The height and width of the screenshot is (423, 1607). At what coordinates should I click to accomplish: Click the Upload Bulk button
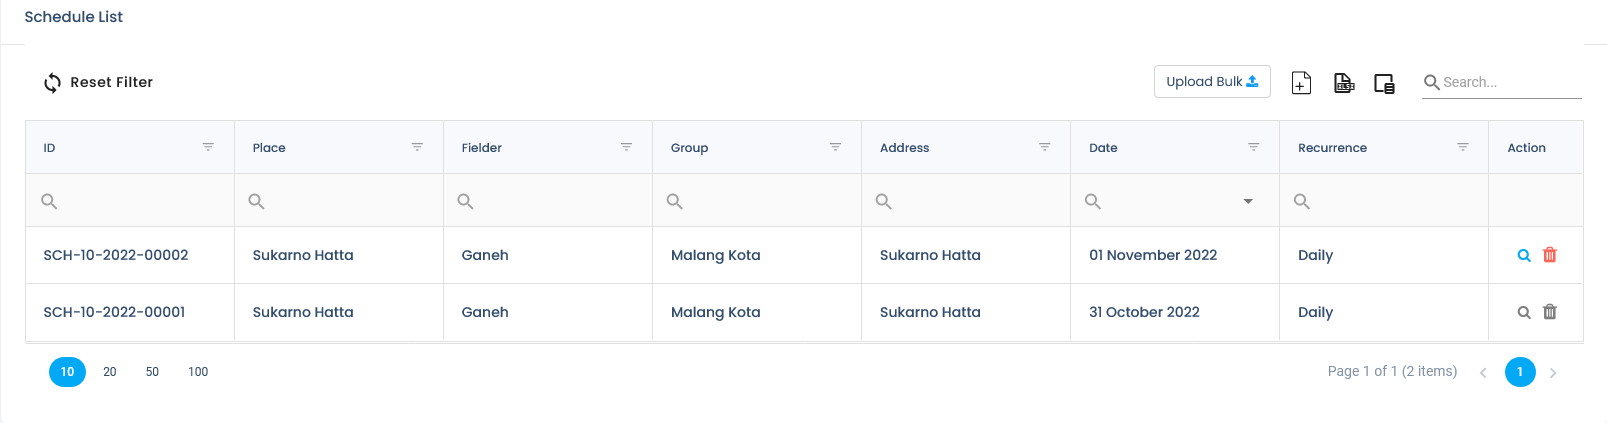pyautogui.click(x=1212, y=82)
